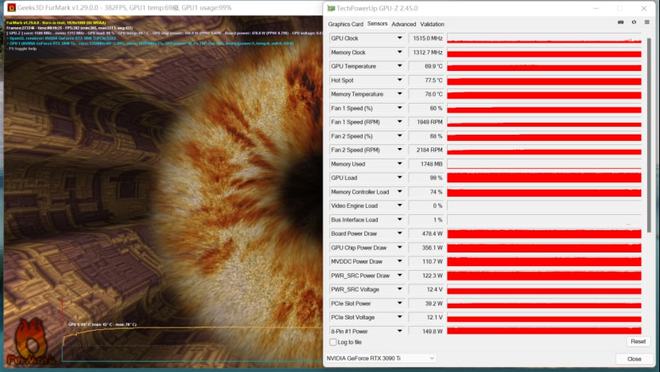
Task: Click the GPU Clock MHz value reading
Action: click(x=426, y=38)
